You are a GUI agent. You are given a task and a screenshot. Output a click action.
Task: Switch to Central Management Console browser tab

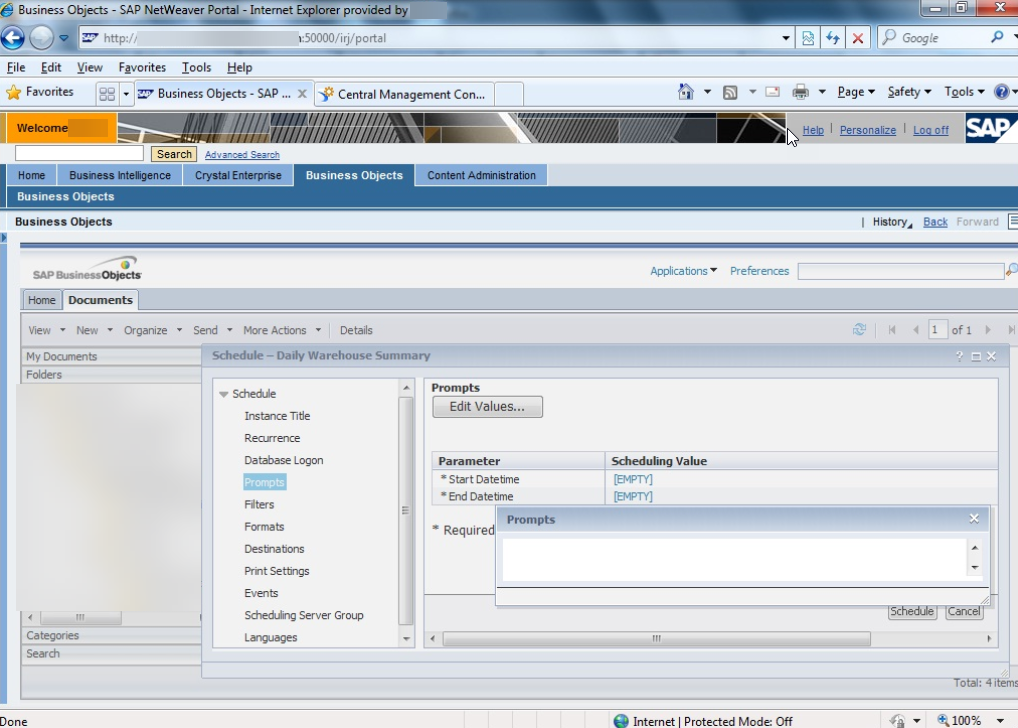tap(404, 94)
